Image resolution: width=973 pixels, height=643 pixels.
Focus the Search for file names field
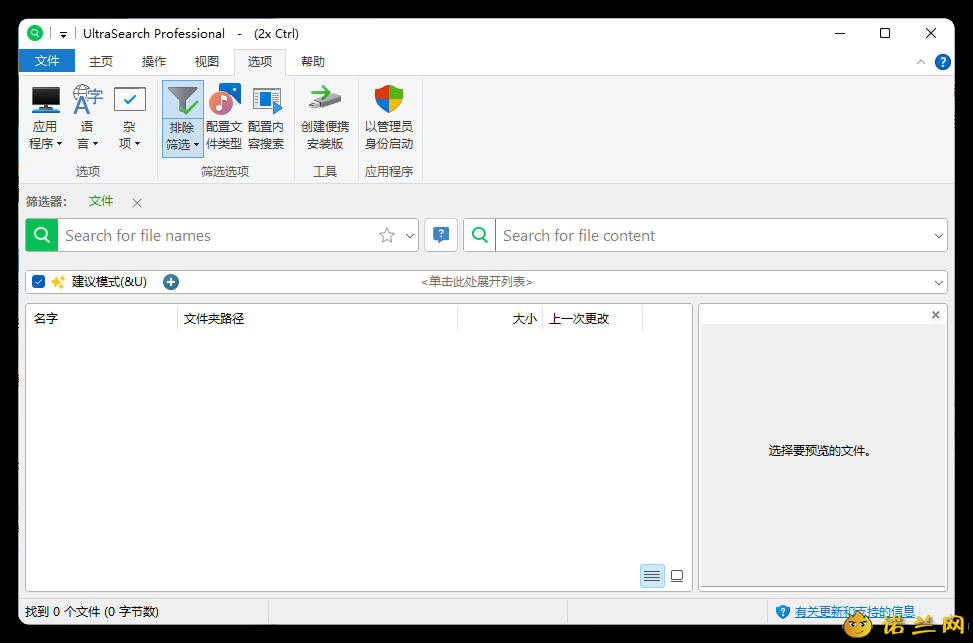pos(217,235)
